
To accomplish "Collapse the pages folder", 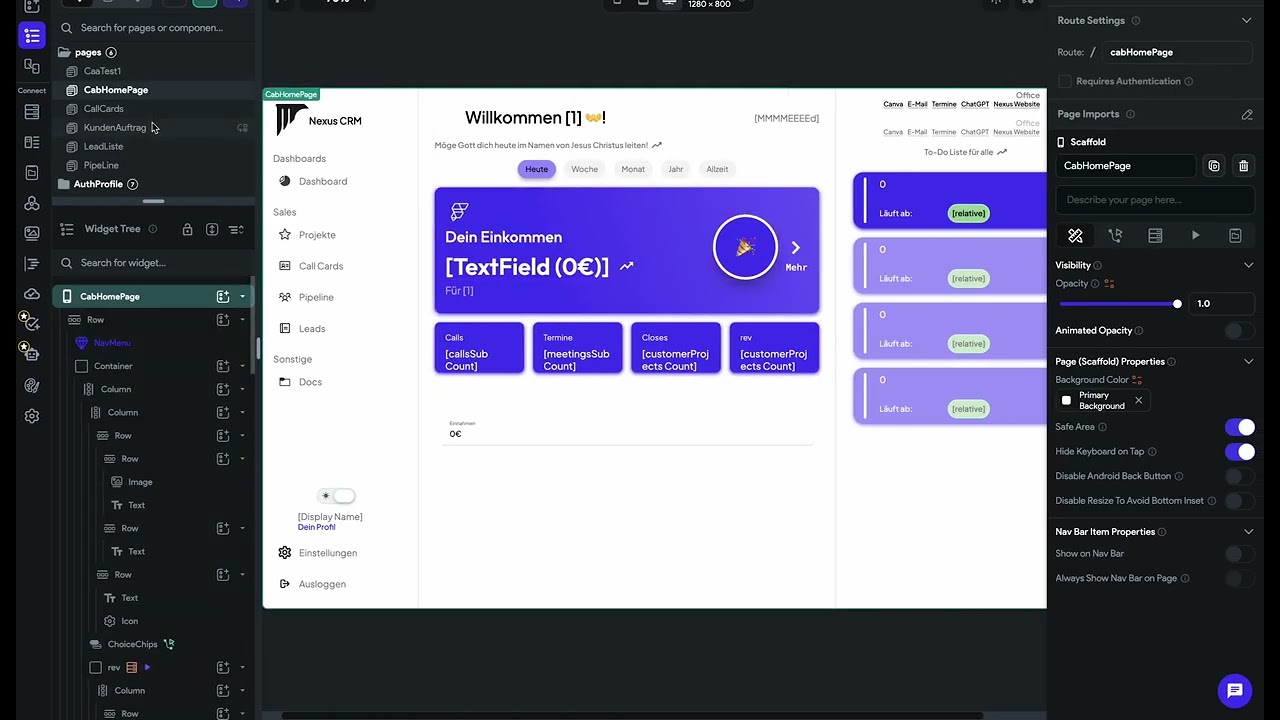I will (64, 52).
